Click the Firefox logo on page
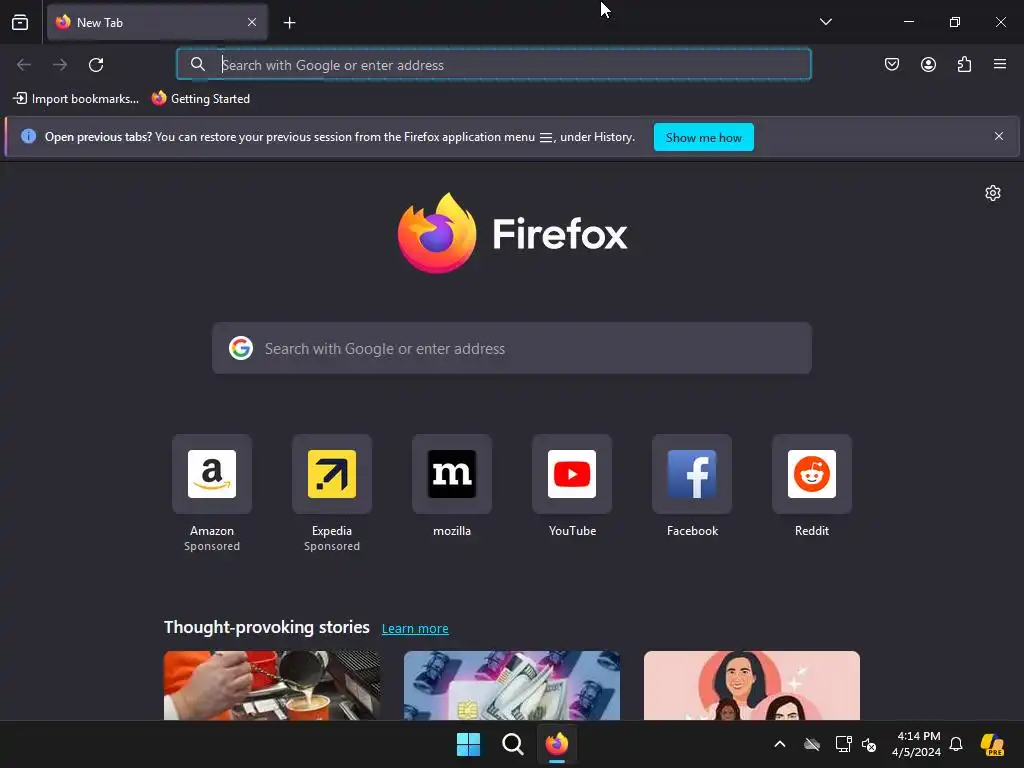The image size is (1024, 768). click(x=513, y=233)
